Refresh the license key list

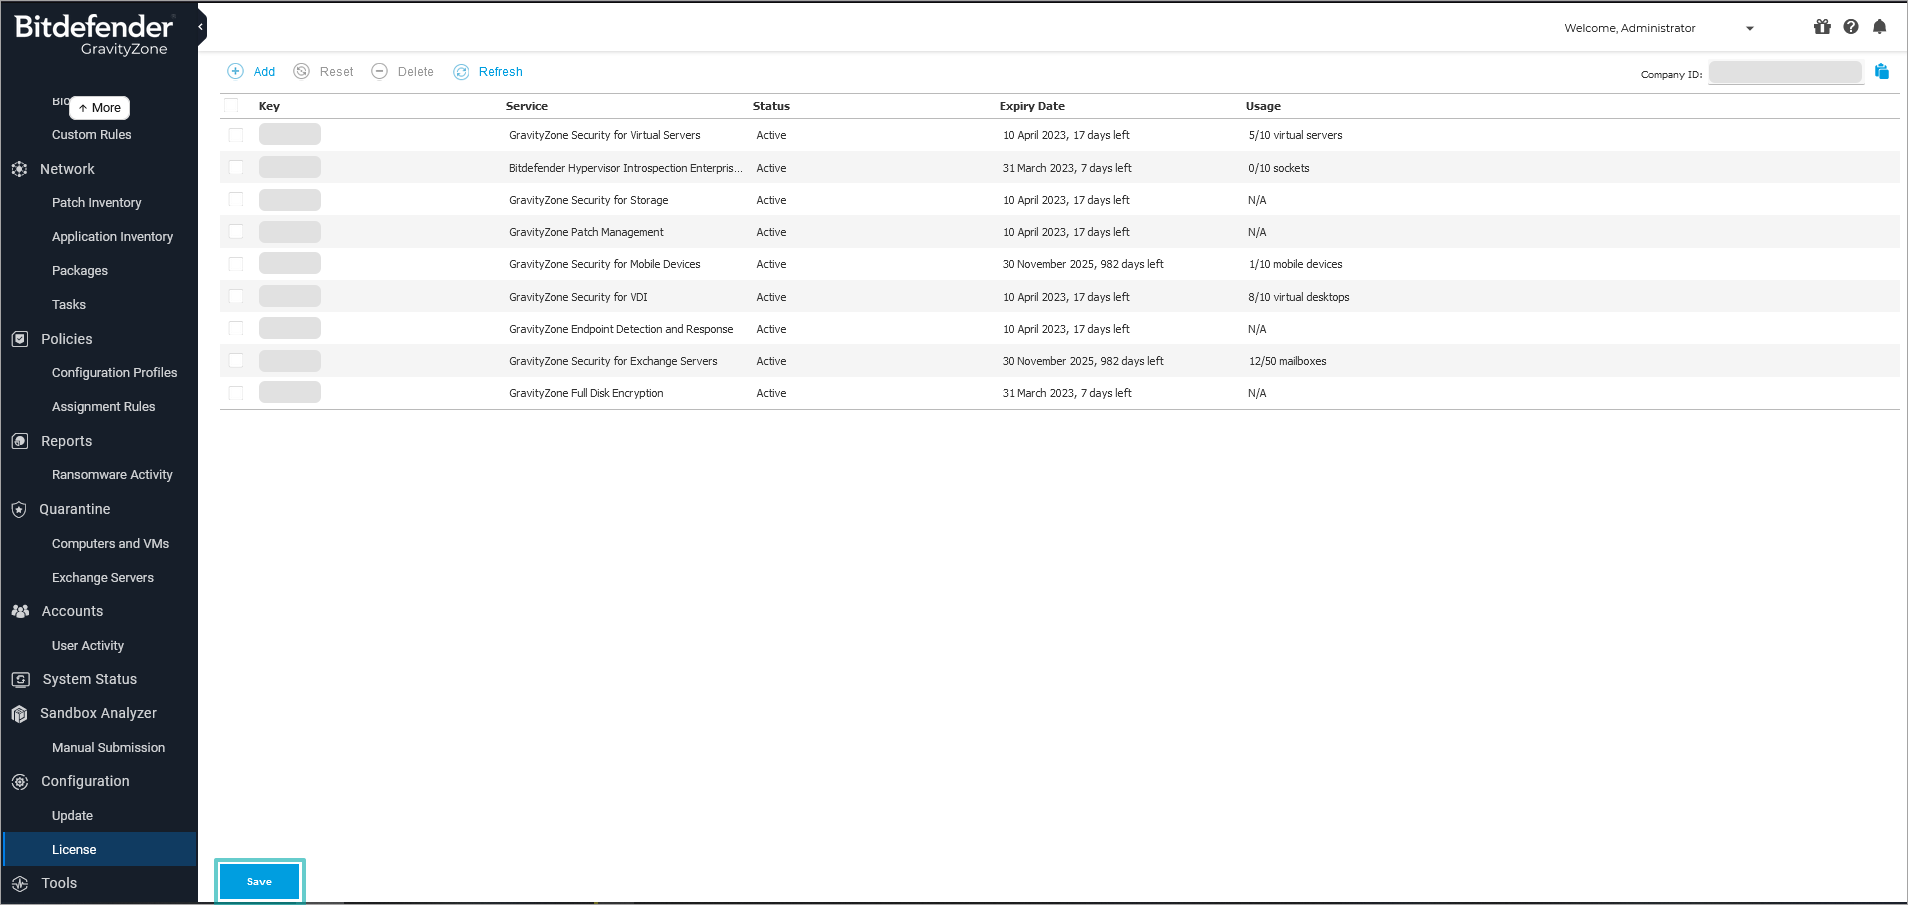[489, 71]
